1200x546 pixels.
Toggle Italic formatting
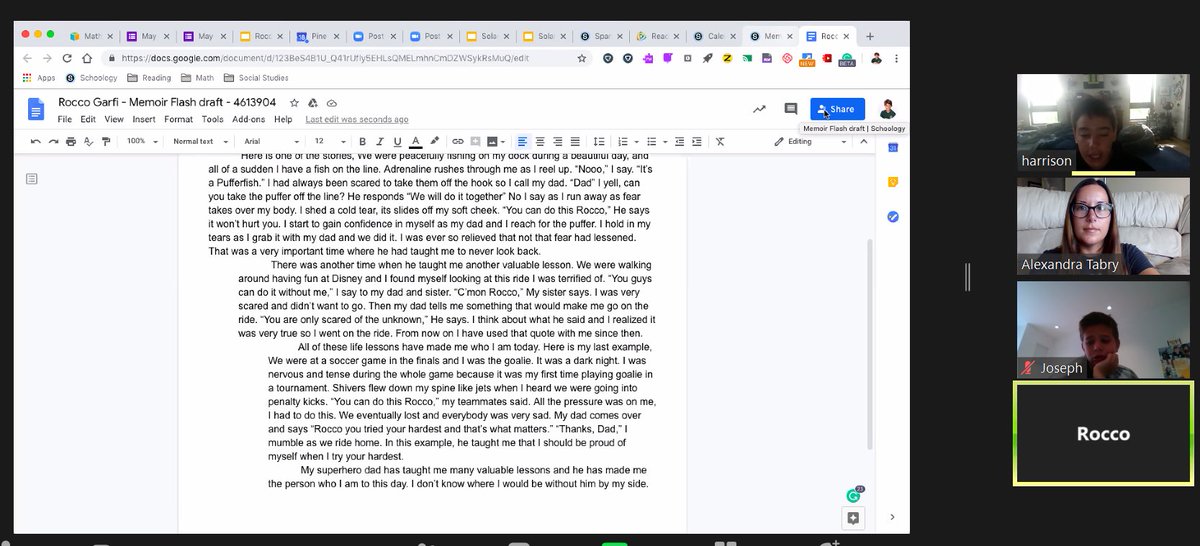click(x=380, y=142)
